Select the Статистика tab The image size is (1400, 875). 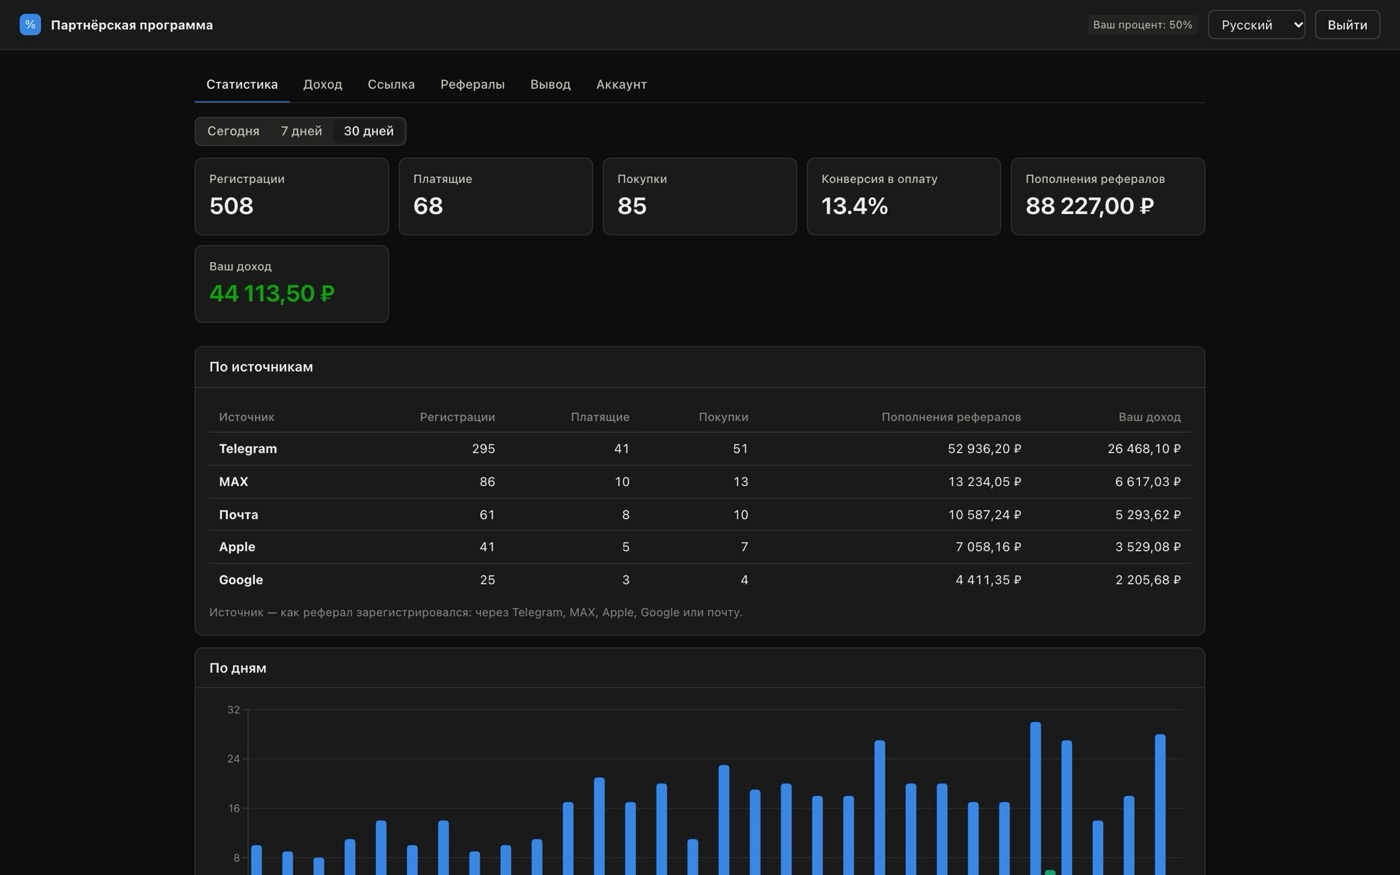coord(242,84)
